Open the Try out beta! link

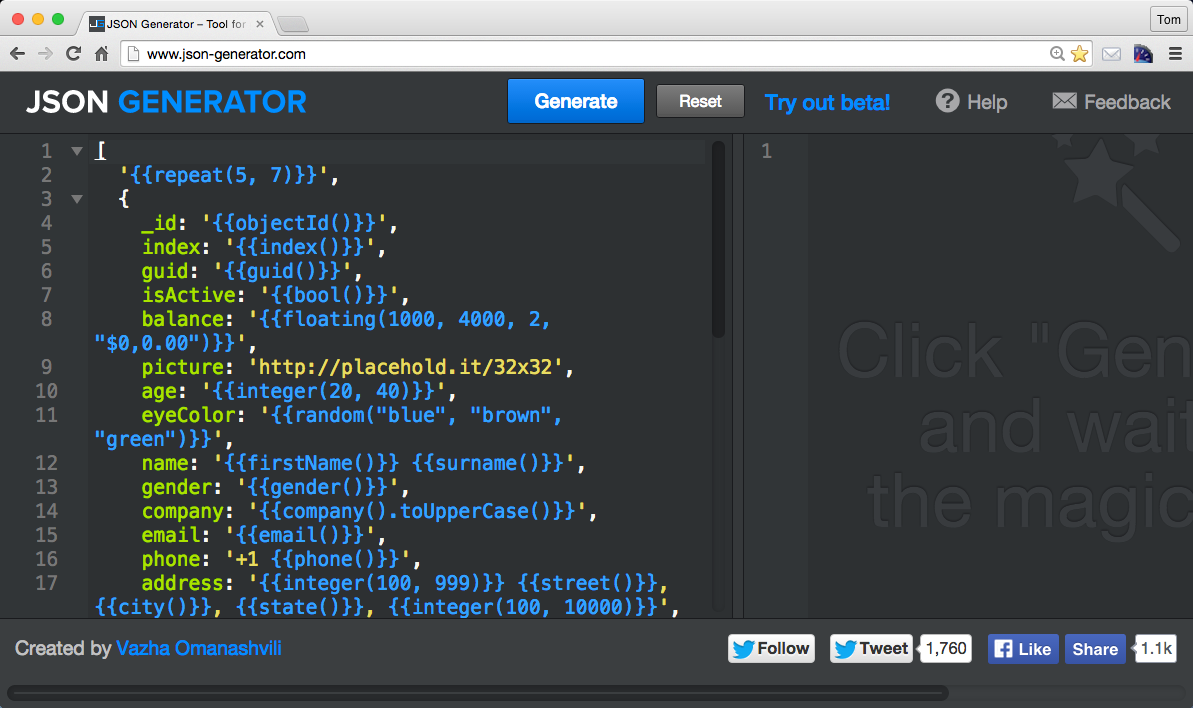tap(827, 101)
